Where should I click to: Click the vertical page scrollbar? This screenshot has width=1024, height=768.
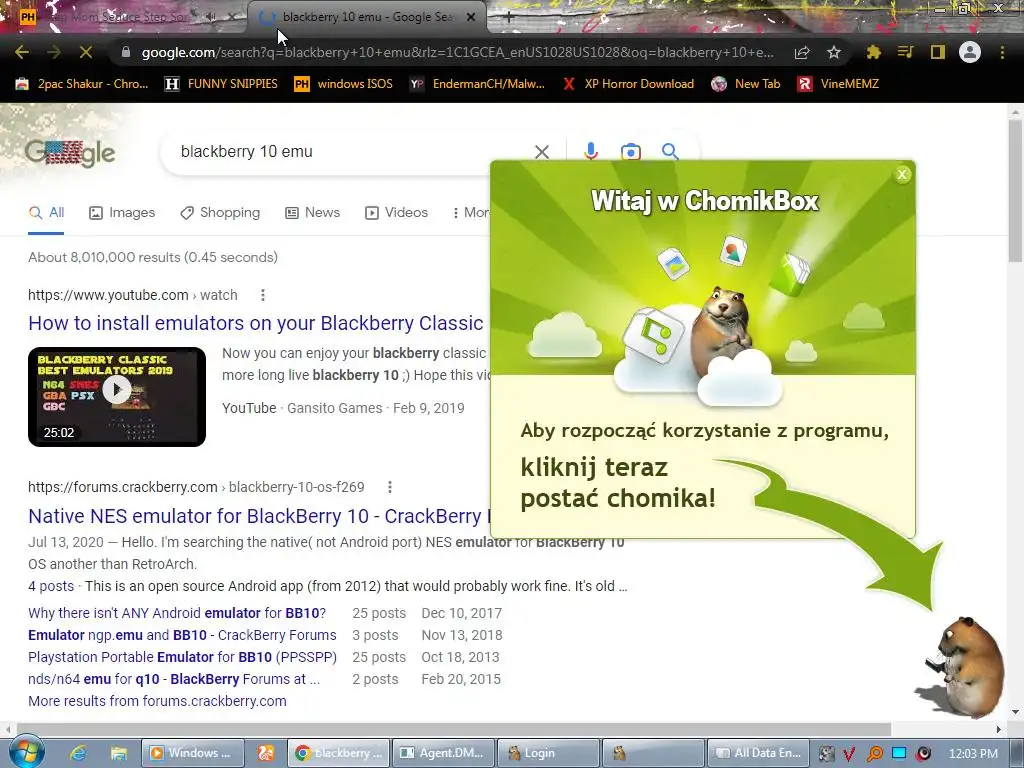point(1015,189)
